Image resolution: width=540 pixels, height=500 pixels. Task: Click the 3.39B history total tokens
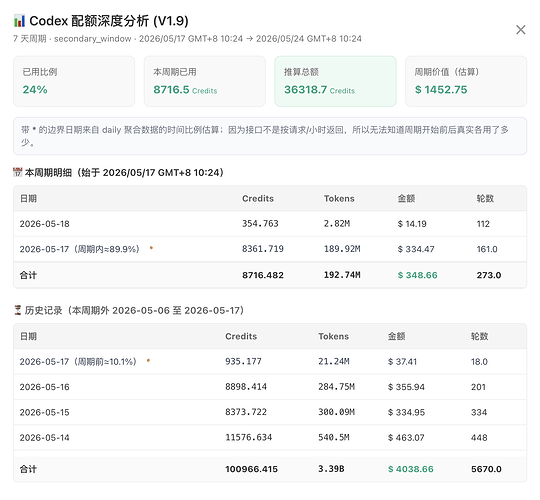tap(331, 469)
